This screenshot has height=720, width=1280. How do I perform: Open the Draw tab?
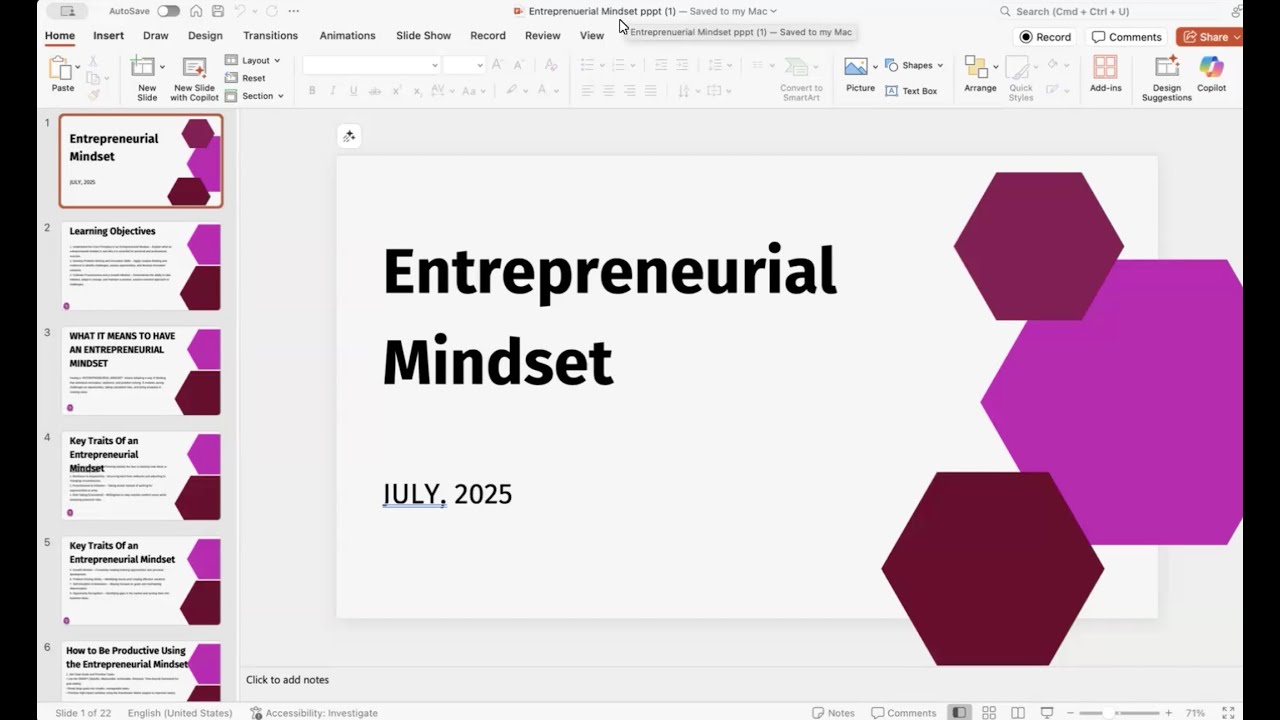[x=156, y=35]
